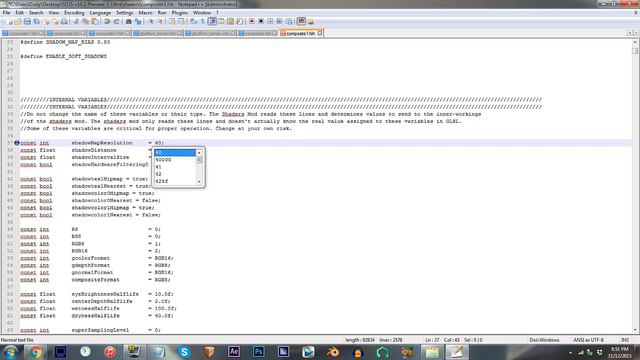Click the Open file toolbar icon

18,21
